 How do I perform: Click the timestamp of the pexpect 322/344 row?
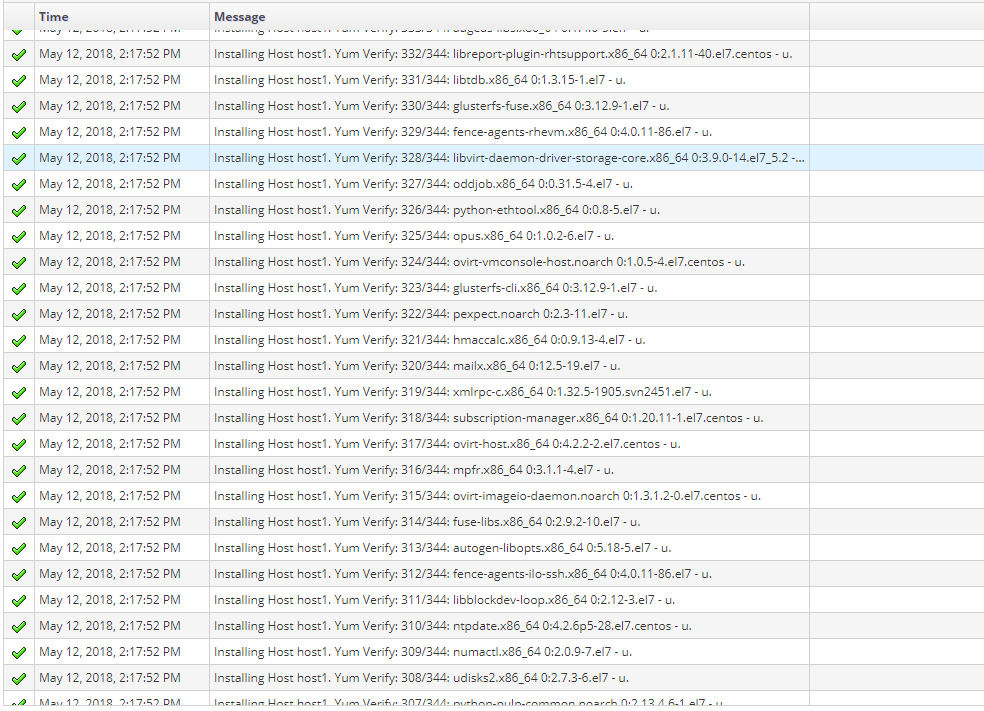click(109, 314)
